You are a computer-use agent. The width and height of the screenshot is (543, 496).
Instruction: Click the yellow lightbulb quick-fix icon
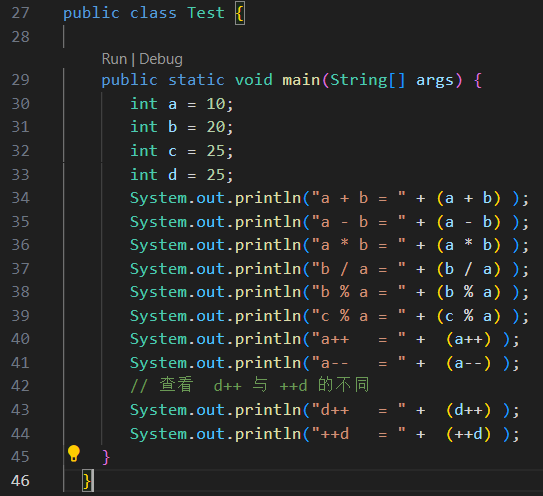pos(73,453)
